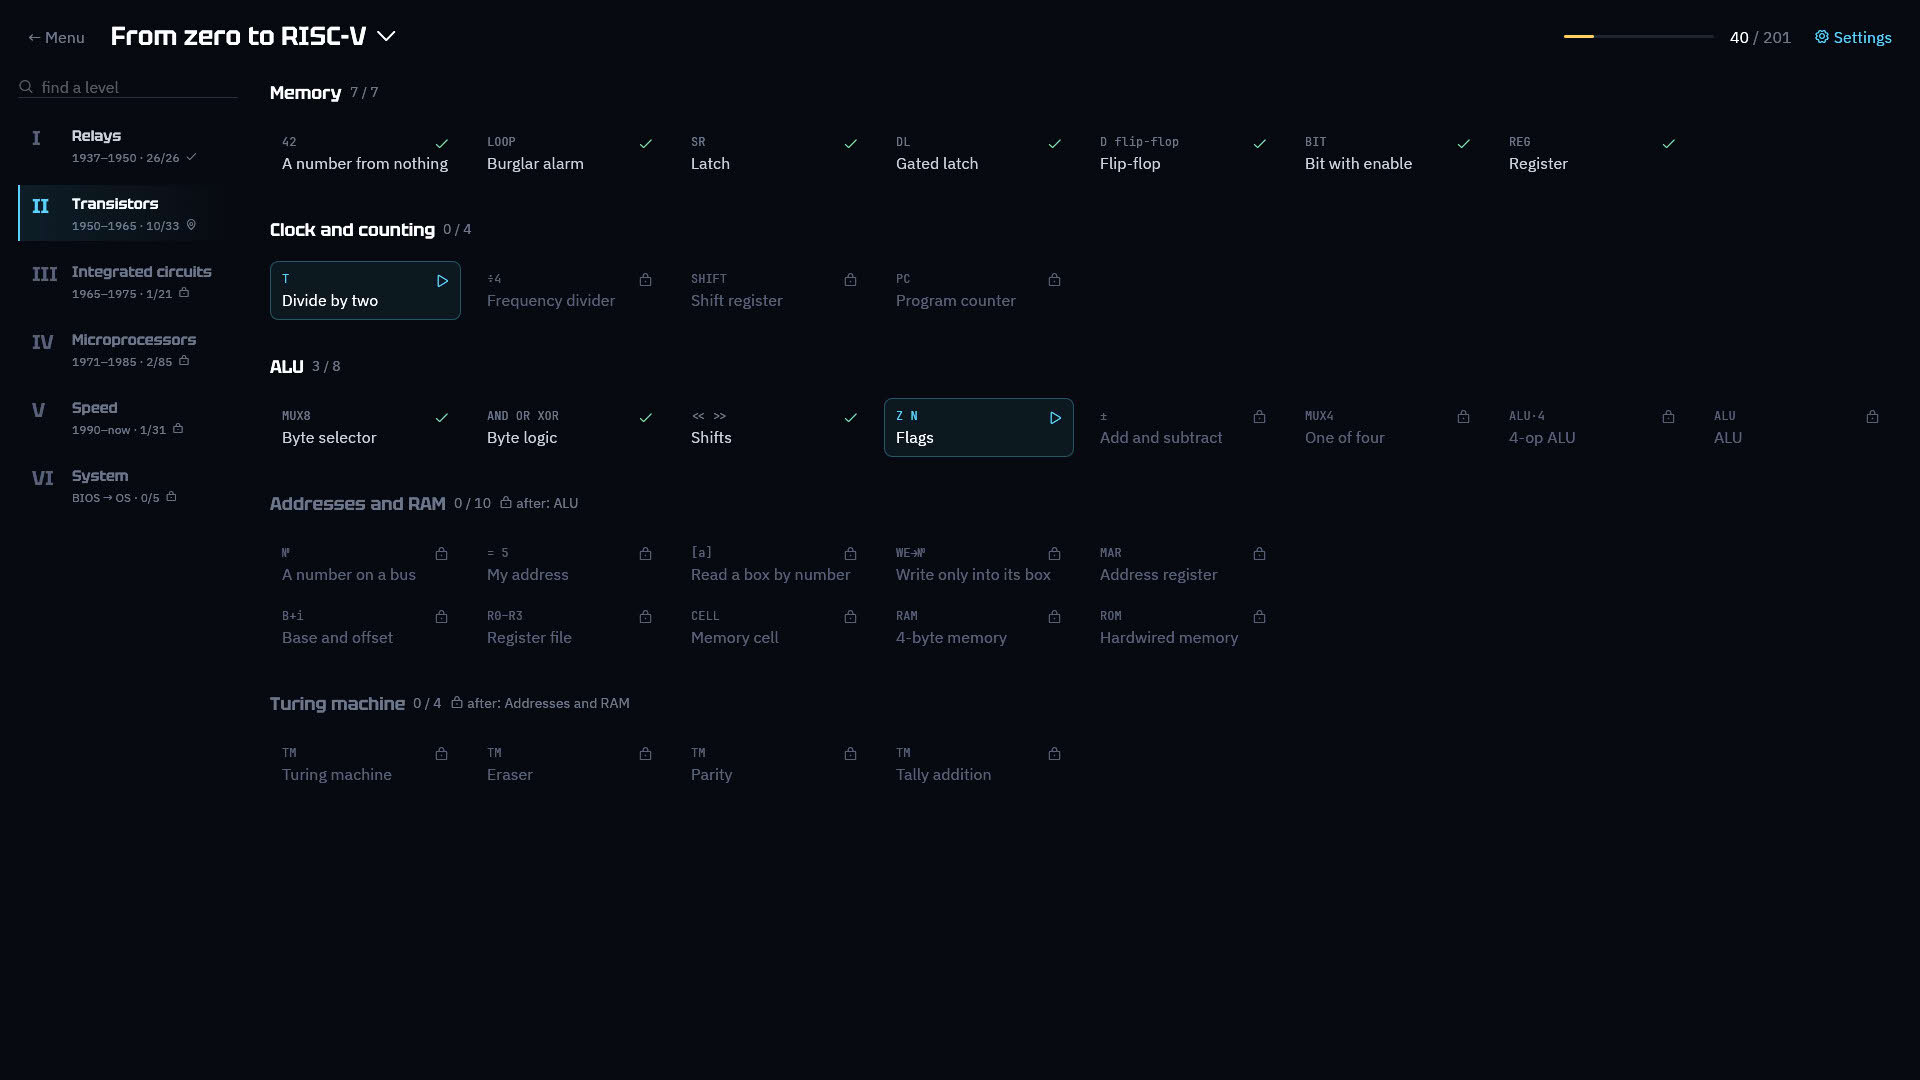The width and height of the screenshot is (1920, 1080).
Task: Click the overall progress bar
Action: (x=1638, y=37)
